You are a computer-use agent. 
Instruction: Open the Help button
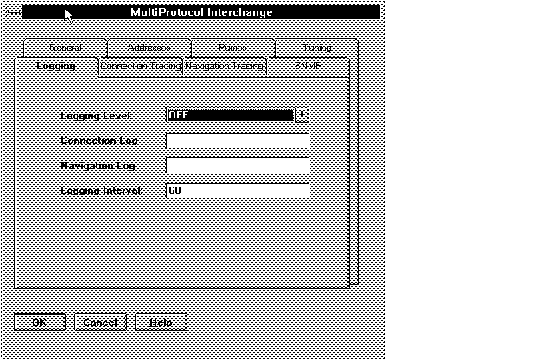[x=161, y=322]
